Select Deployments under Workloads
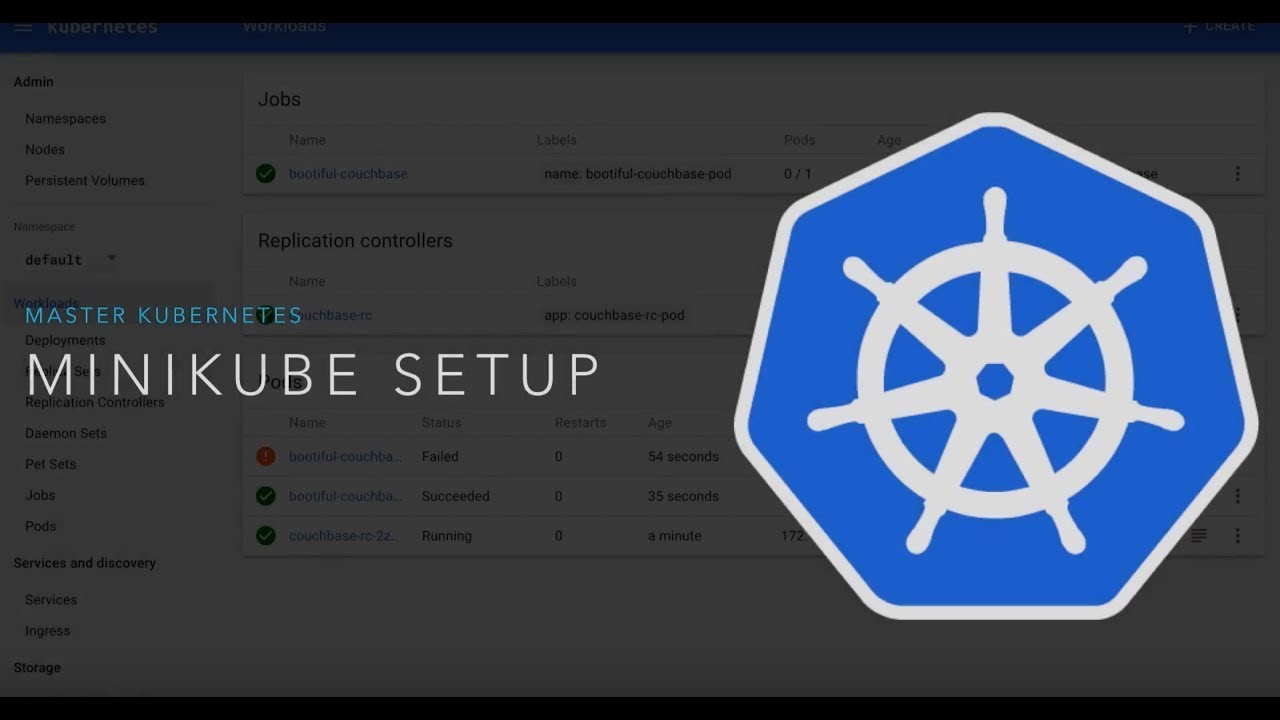Image resolution: width=1280 pixels, height=720 pixels. 65,340
